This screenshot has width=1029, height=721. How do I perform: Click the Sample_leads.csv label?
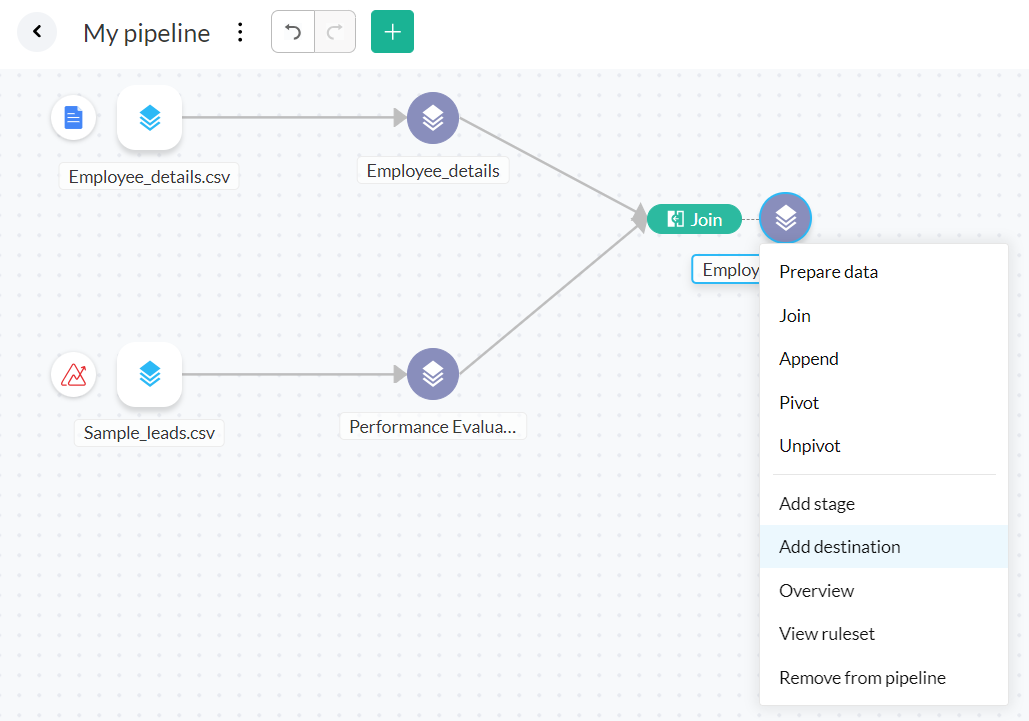point(149,433)
